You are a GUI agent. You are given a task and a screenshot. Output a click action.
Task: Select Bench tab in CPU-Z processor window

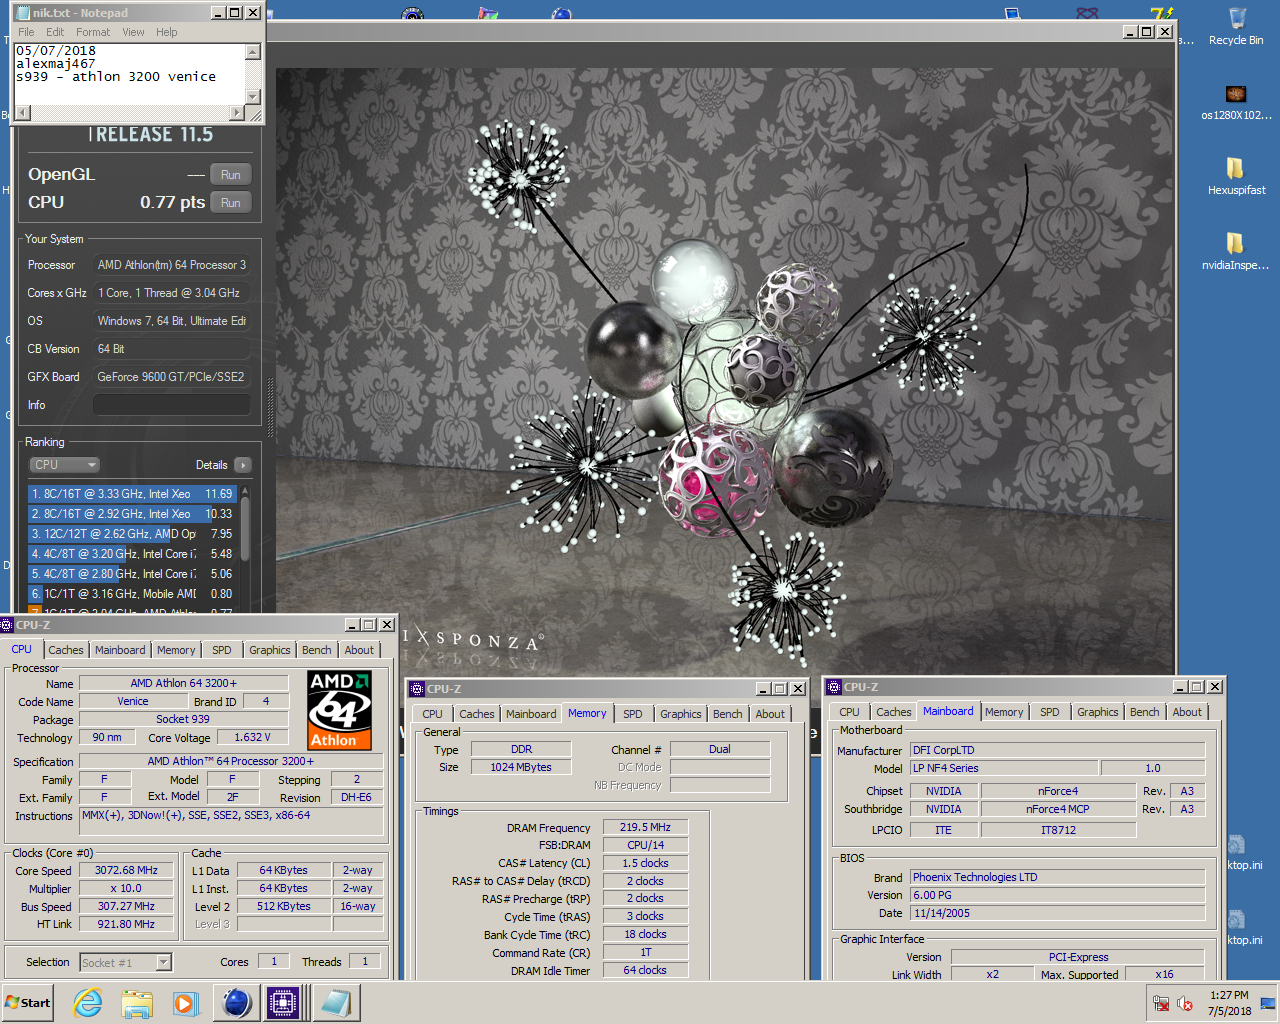click(317, 650)
